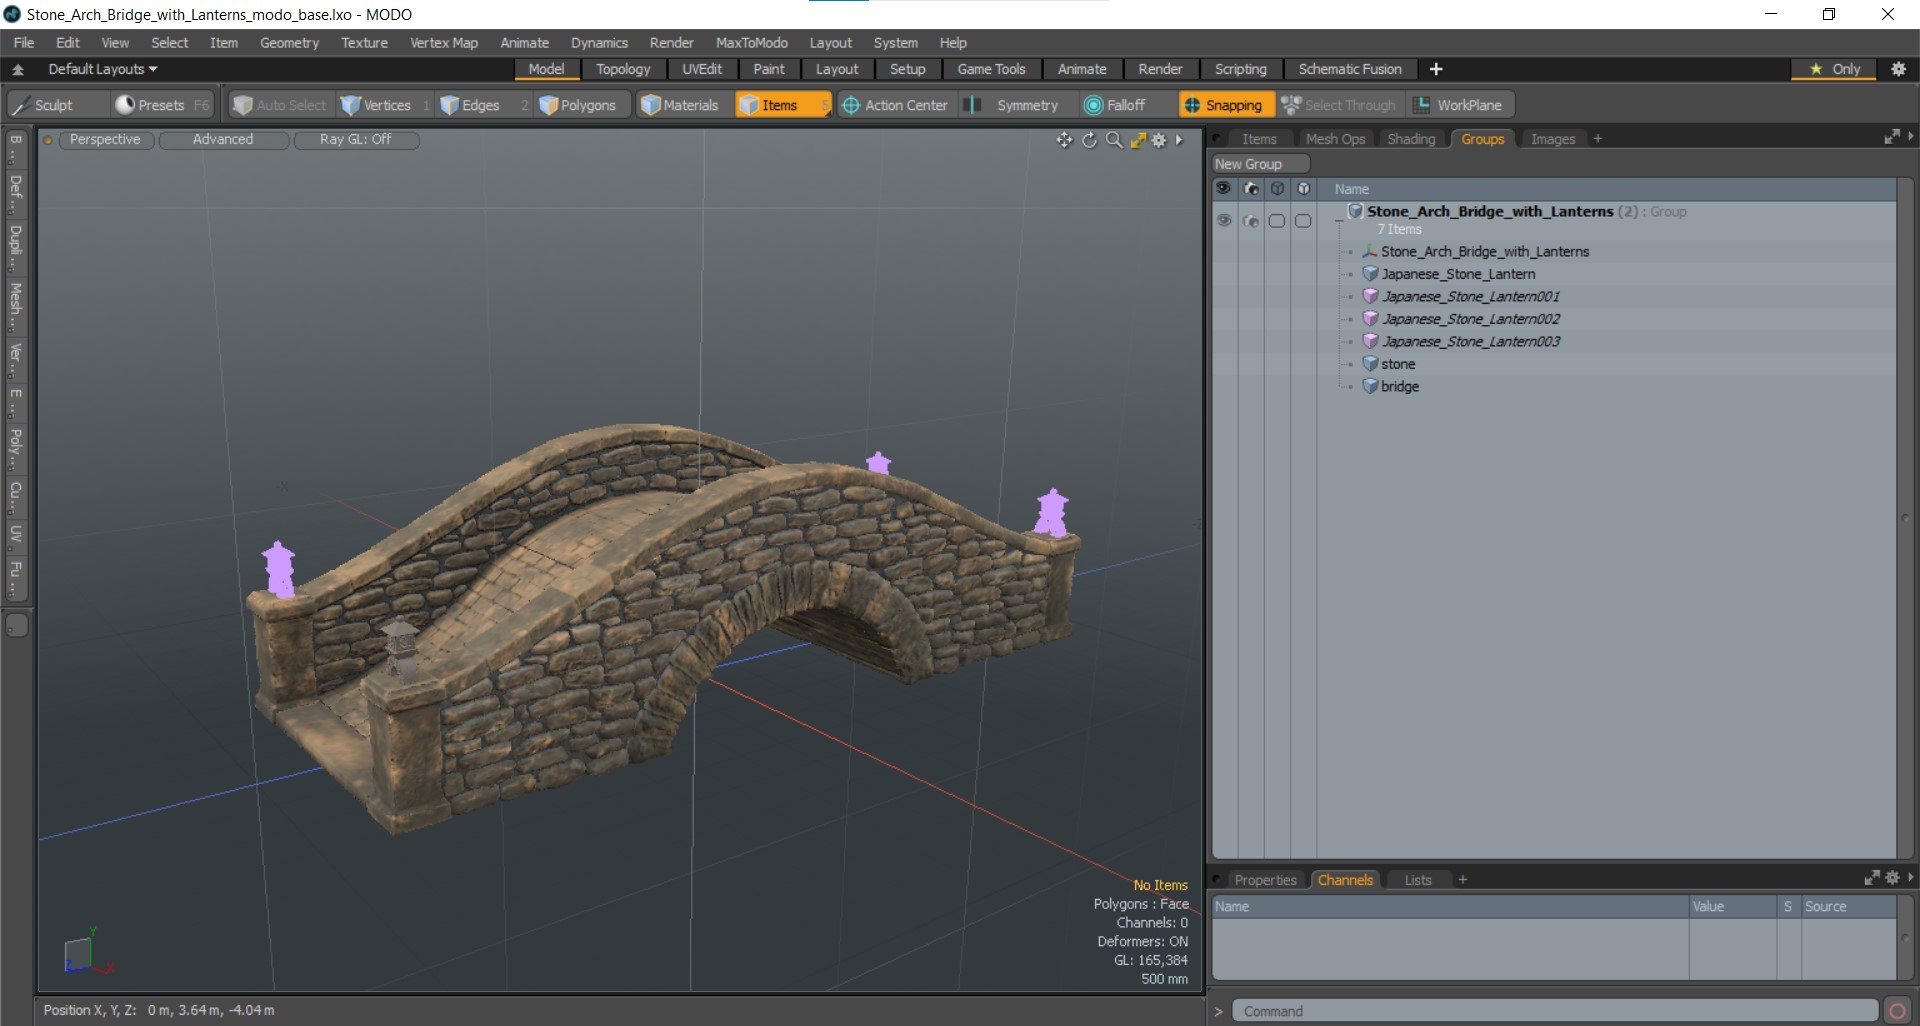Open the Presets browser
This screenshot has height=1026, width=1920.
coord(161,105)
